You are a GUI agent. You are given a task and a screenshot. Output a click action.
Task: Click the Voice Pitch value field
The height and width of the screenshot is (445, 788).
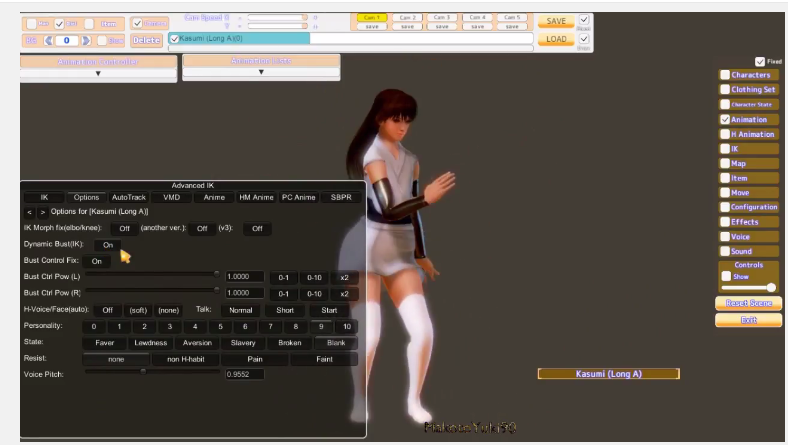click(244, 374)
